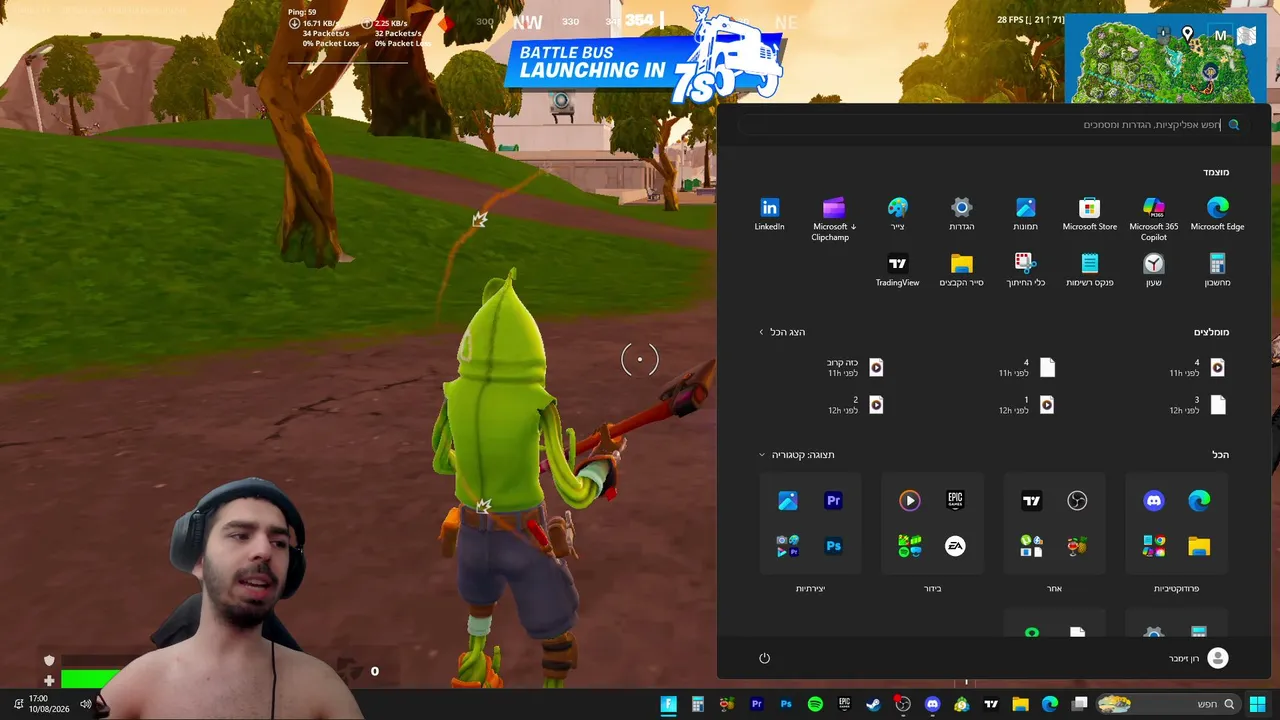Open TradingView from the taskbar
Screen dimensions: 1280x720
[x=991, y=704]
